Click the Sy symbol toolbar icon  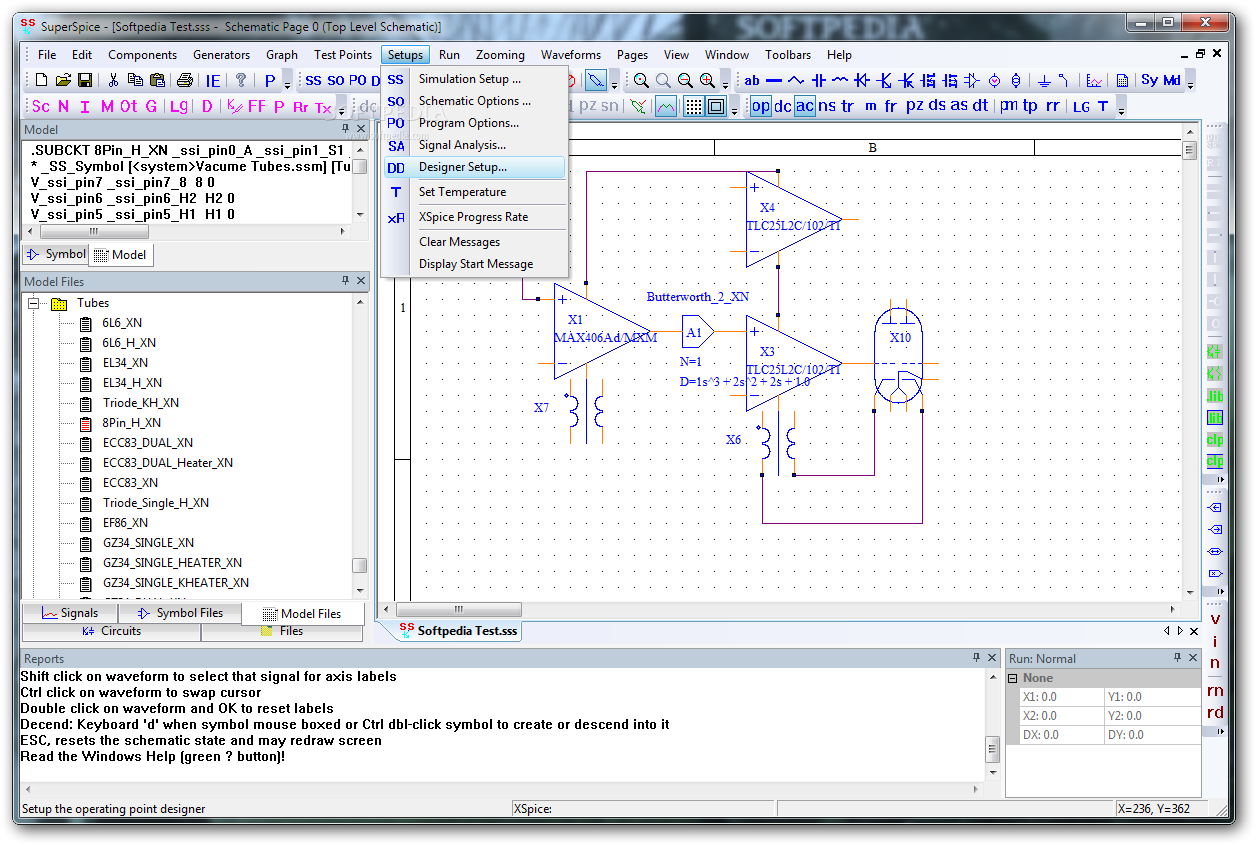pyautogui.click(x=1149, y=80)
